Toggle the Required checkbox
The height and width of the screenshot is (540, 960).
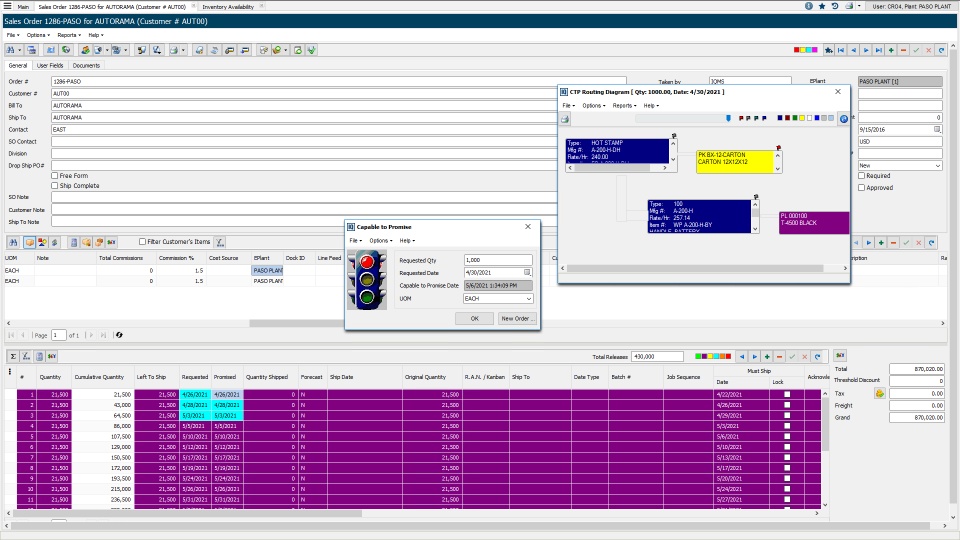point(861,176)
